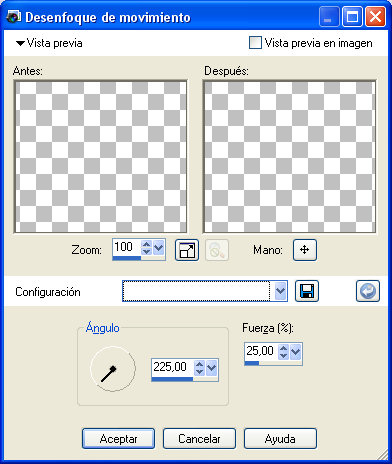Click the Aceptar button
This screenshot has width=392, height=464.
(x=118, y=439)
